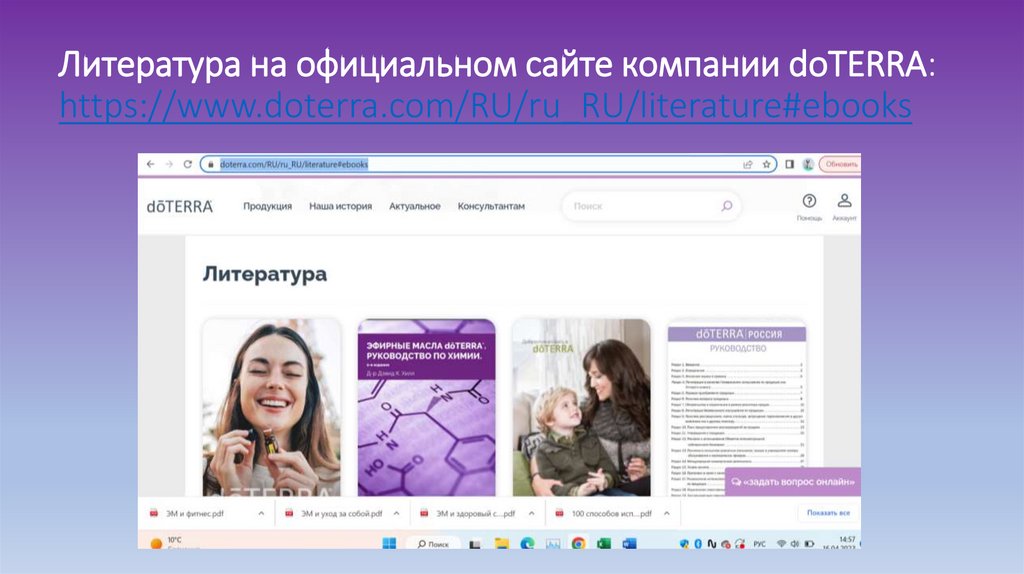Open Microsoft Edge from the taskbar
This screenshot has height=574, width=1024.
click(x=527, y=543)
